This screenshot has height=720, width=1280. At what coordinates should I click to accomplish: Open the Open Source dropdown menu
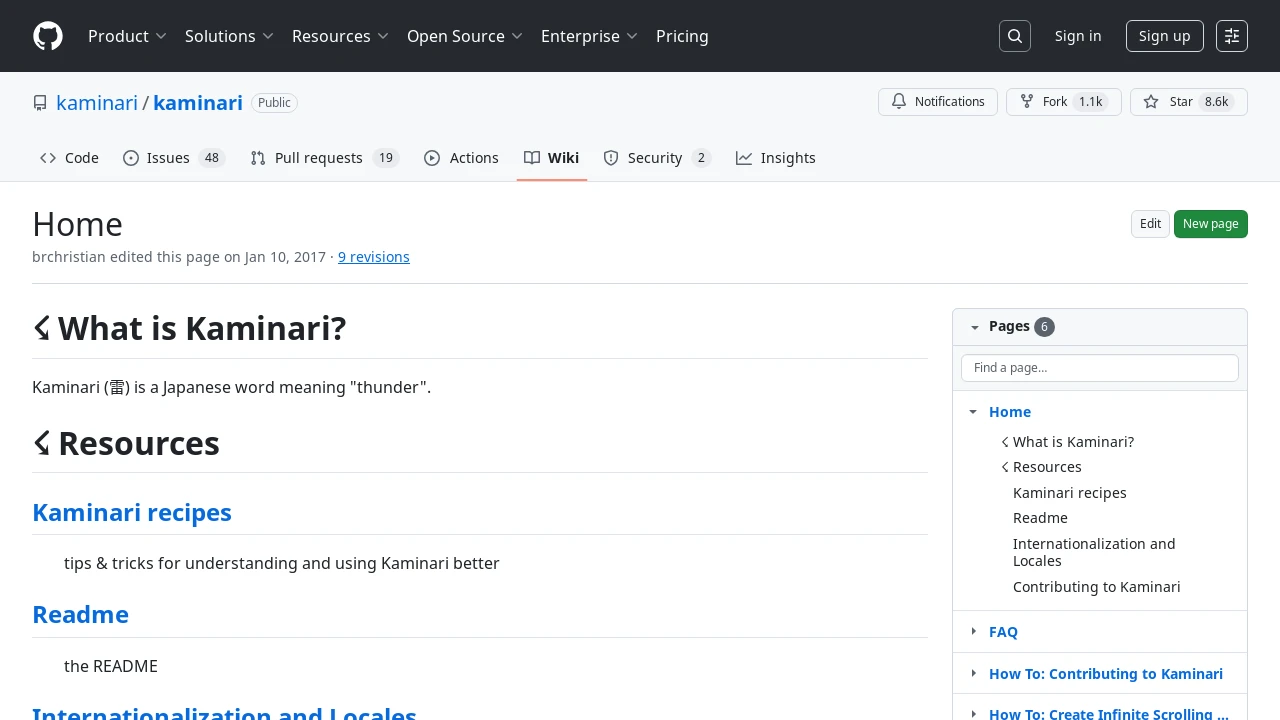point(465,36)
